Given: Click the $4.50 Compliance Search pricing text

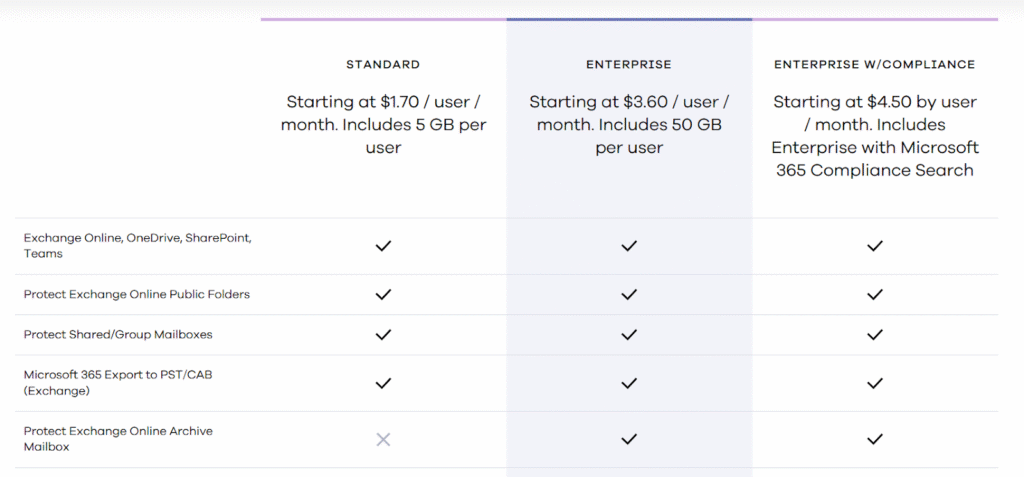Looking at the screenshot, I should tap(875, 136).
